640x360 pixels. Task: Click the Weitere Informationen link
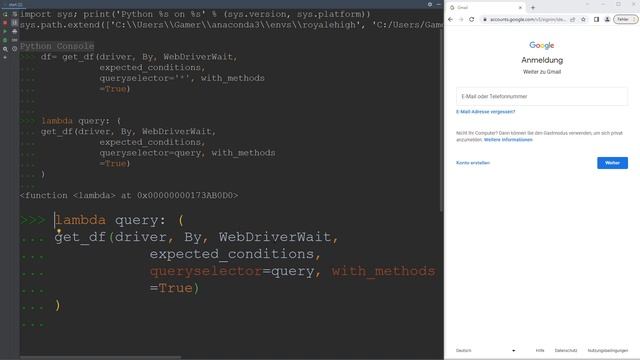(508, 140)
